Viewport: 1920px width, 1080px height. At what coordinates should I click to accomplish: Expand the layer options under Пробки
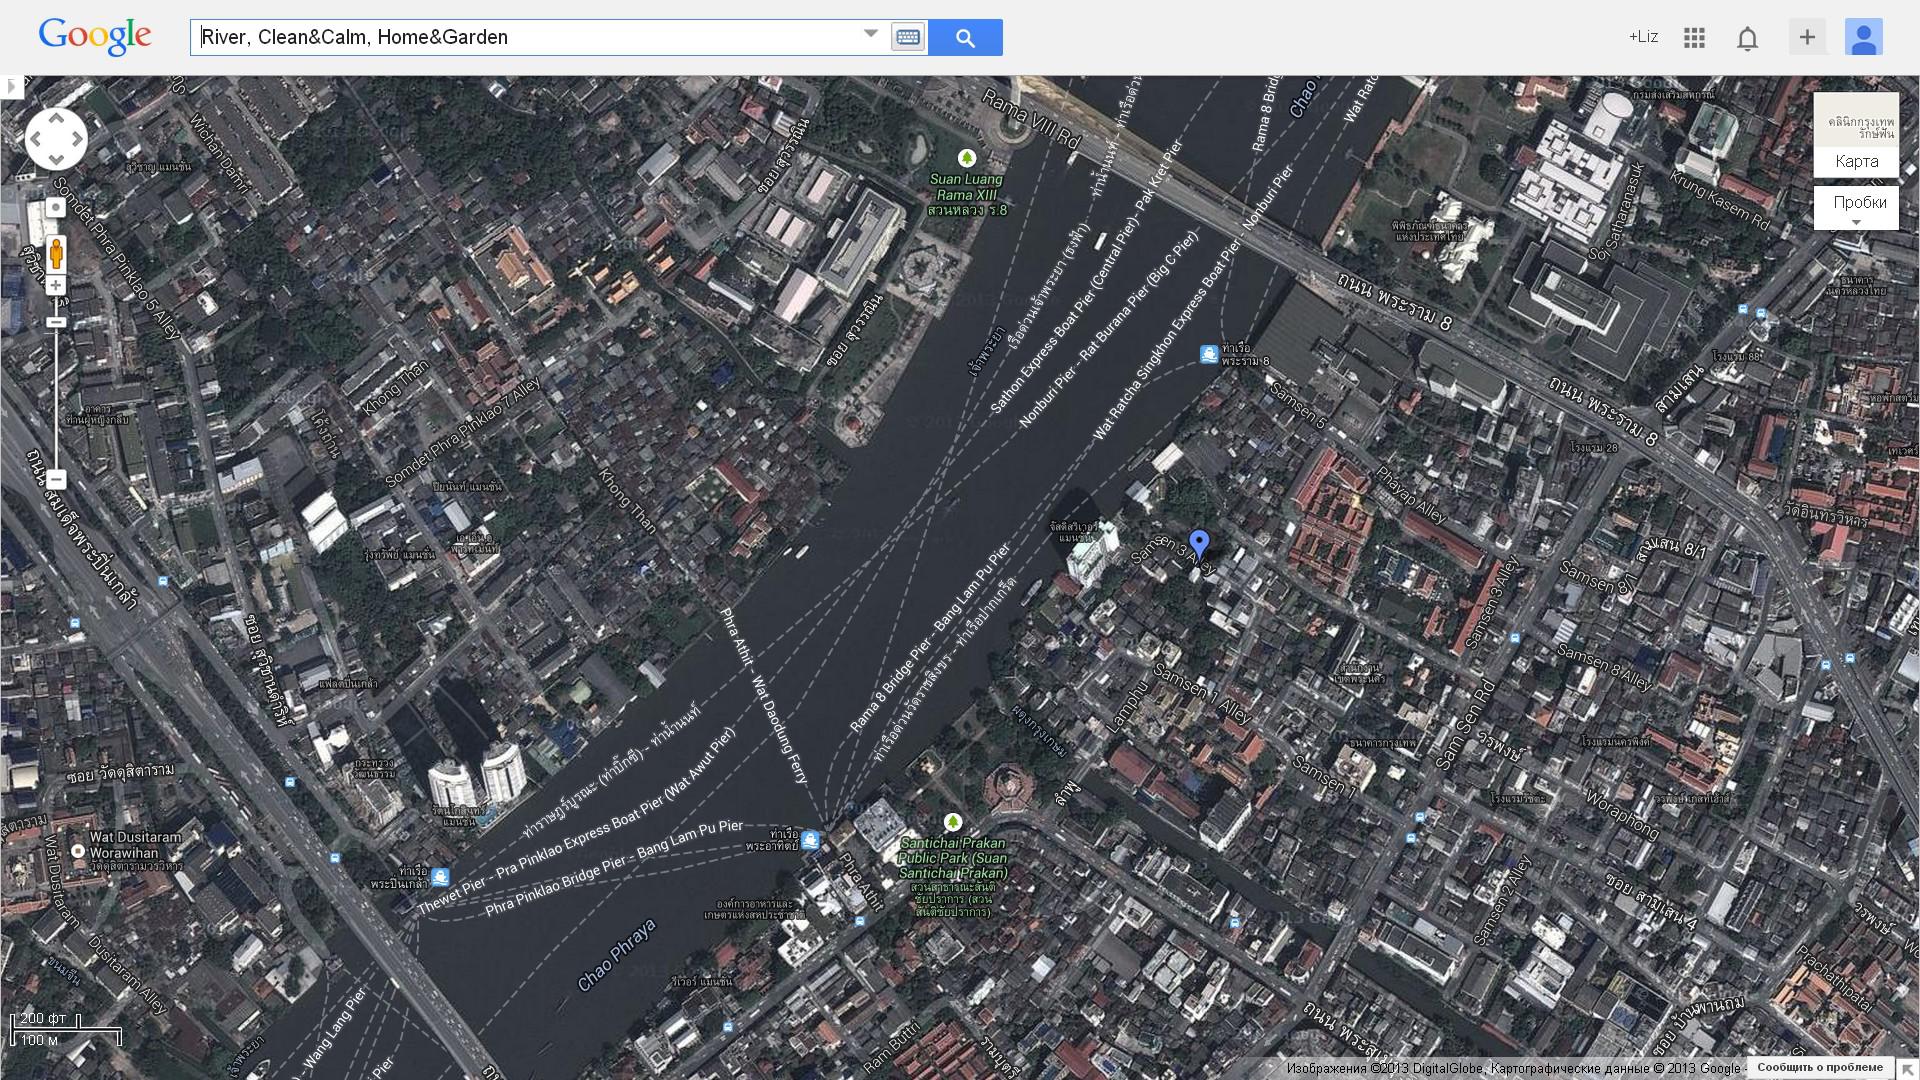pos(1857,222)
